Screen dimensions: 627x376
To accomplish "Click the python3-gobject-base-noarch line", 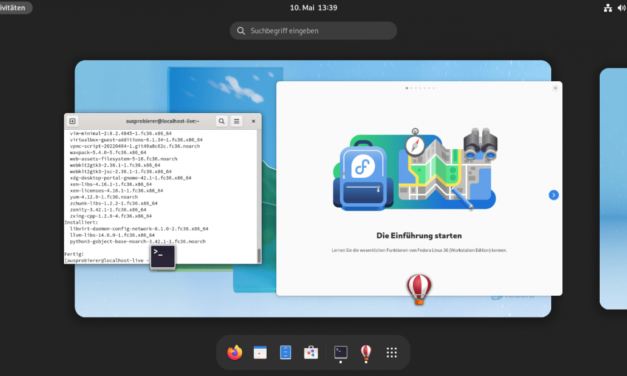I will (138, 242).
